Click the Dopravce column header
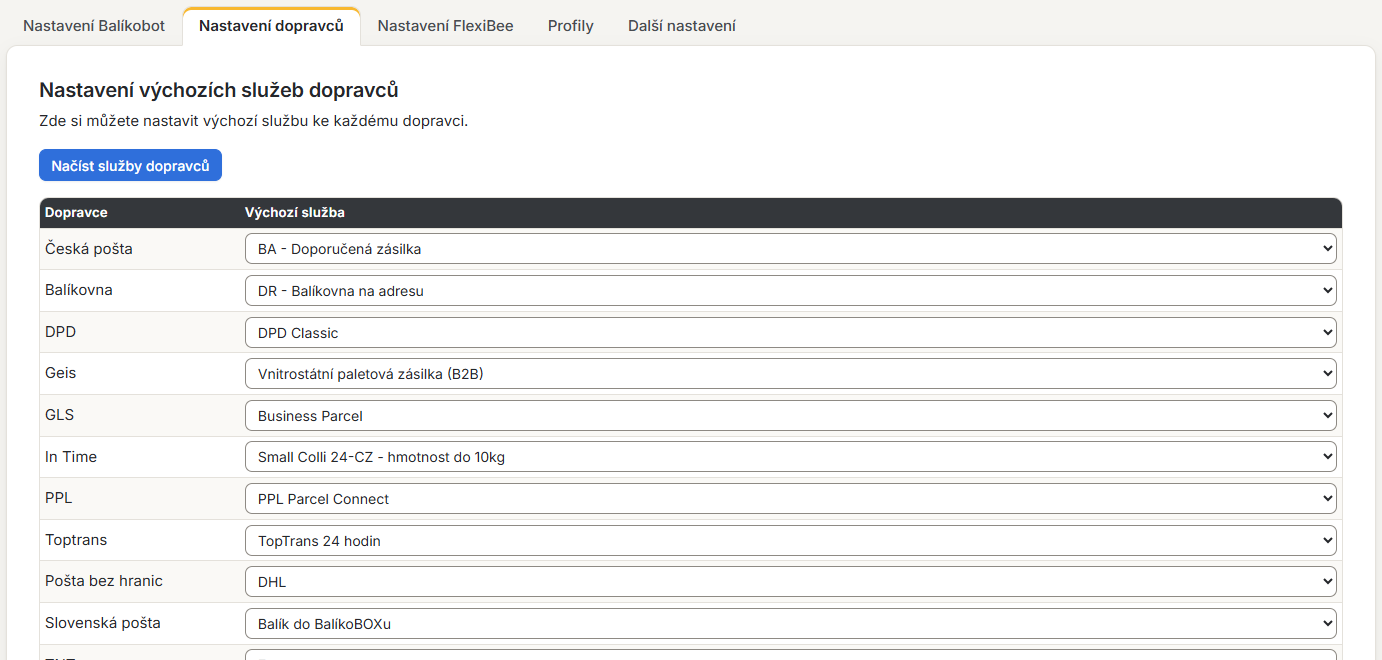 (76, 212)
